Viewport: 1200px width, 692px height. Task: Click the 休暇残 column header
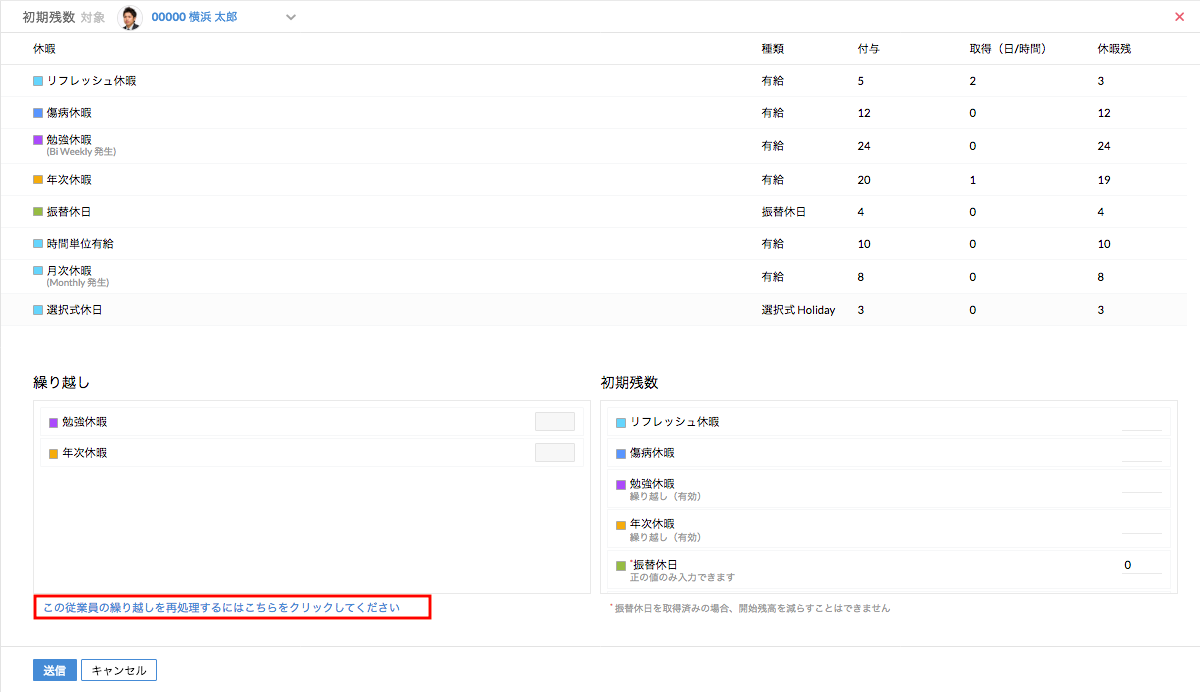click(x=1114, y=49)
